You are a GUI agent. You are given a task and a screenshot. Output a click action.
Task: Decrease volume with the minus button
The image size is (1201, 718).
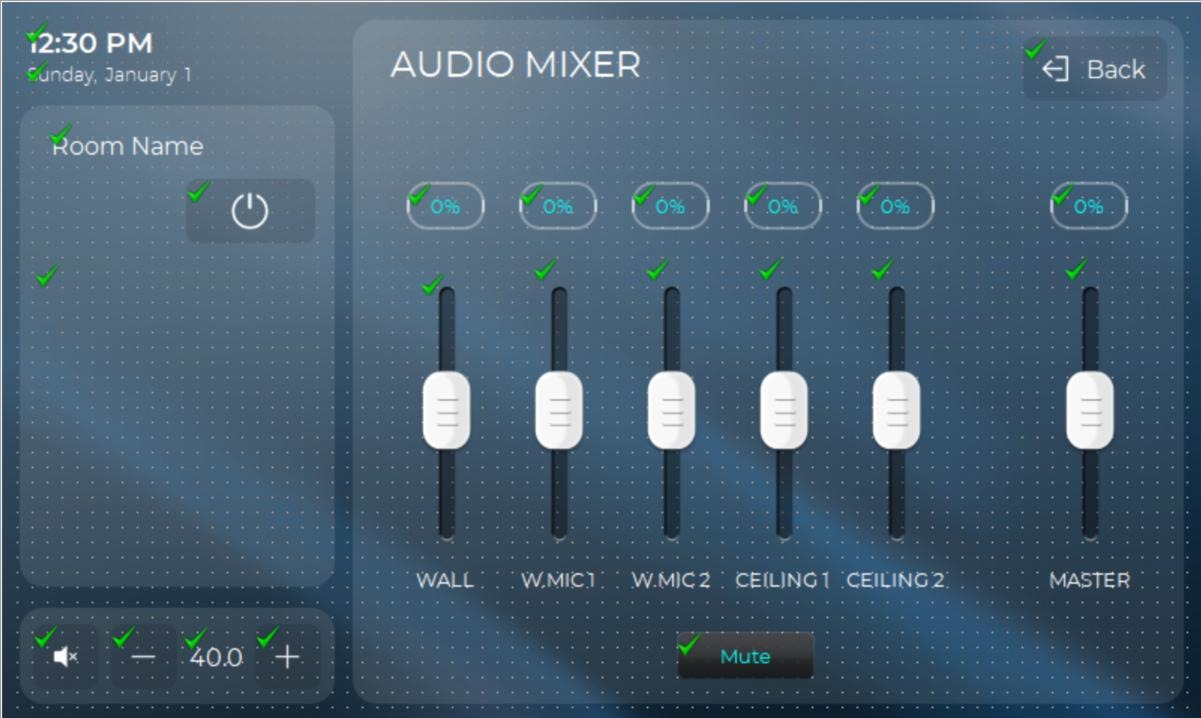(144, 657)
